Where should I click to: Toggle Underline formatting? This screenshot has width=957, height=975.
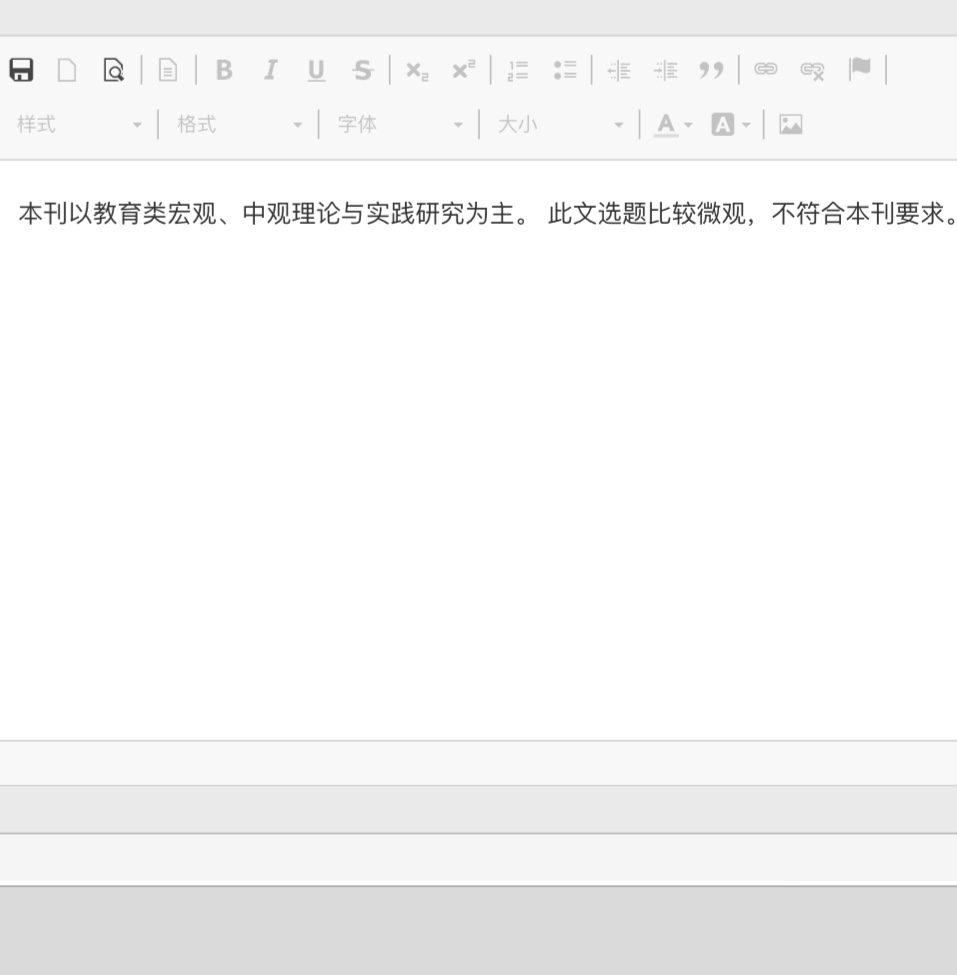(316, 70)
